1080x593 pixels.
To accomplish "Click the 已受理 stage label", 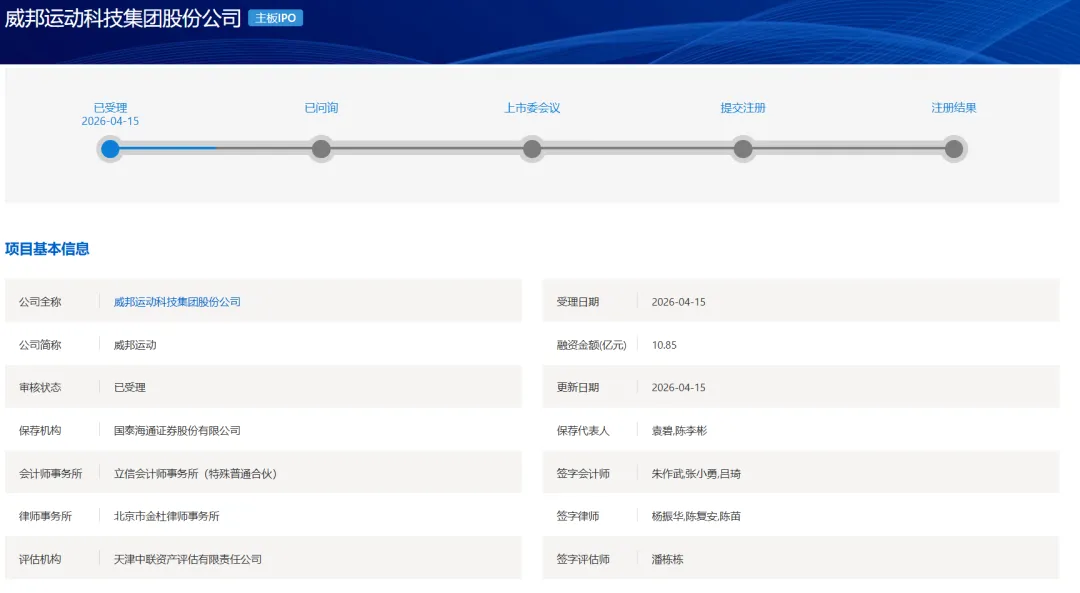I will [x=110, y=107].
